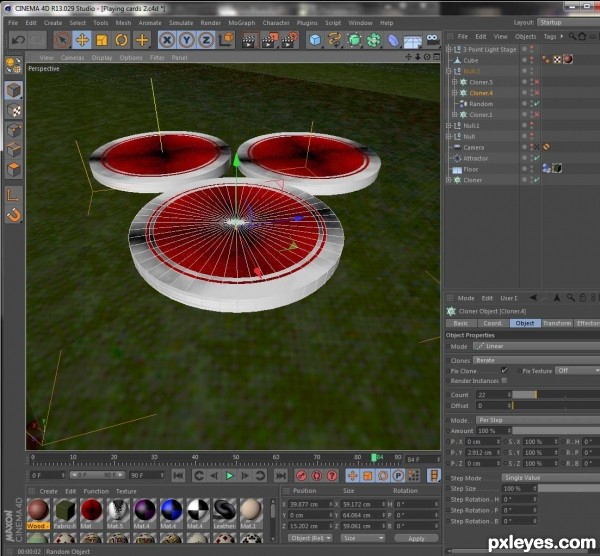Viewport: 600px width, 556px height.
Task: Expand Cloner.5 in object tree
Action: point(454,82)
